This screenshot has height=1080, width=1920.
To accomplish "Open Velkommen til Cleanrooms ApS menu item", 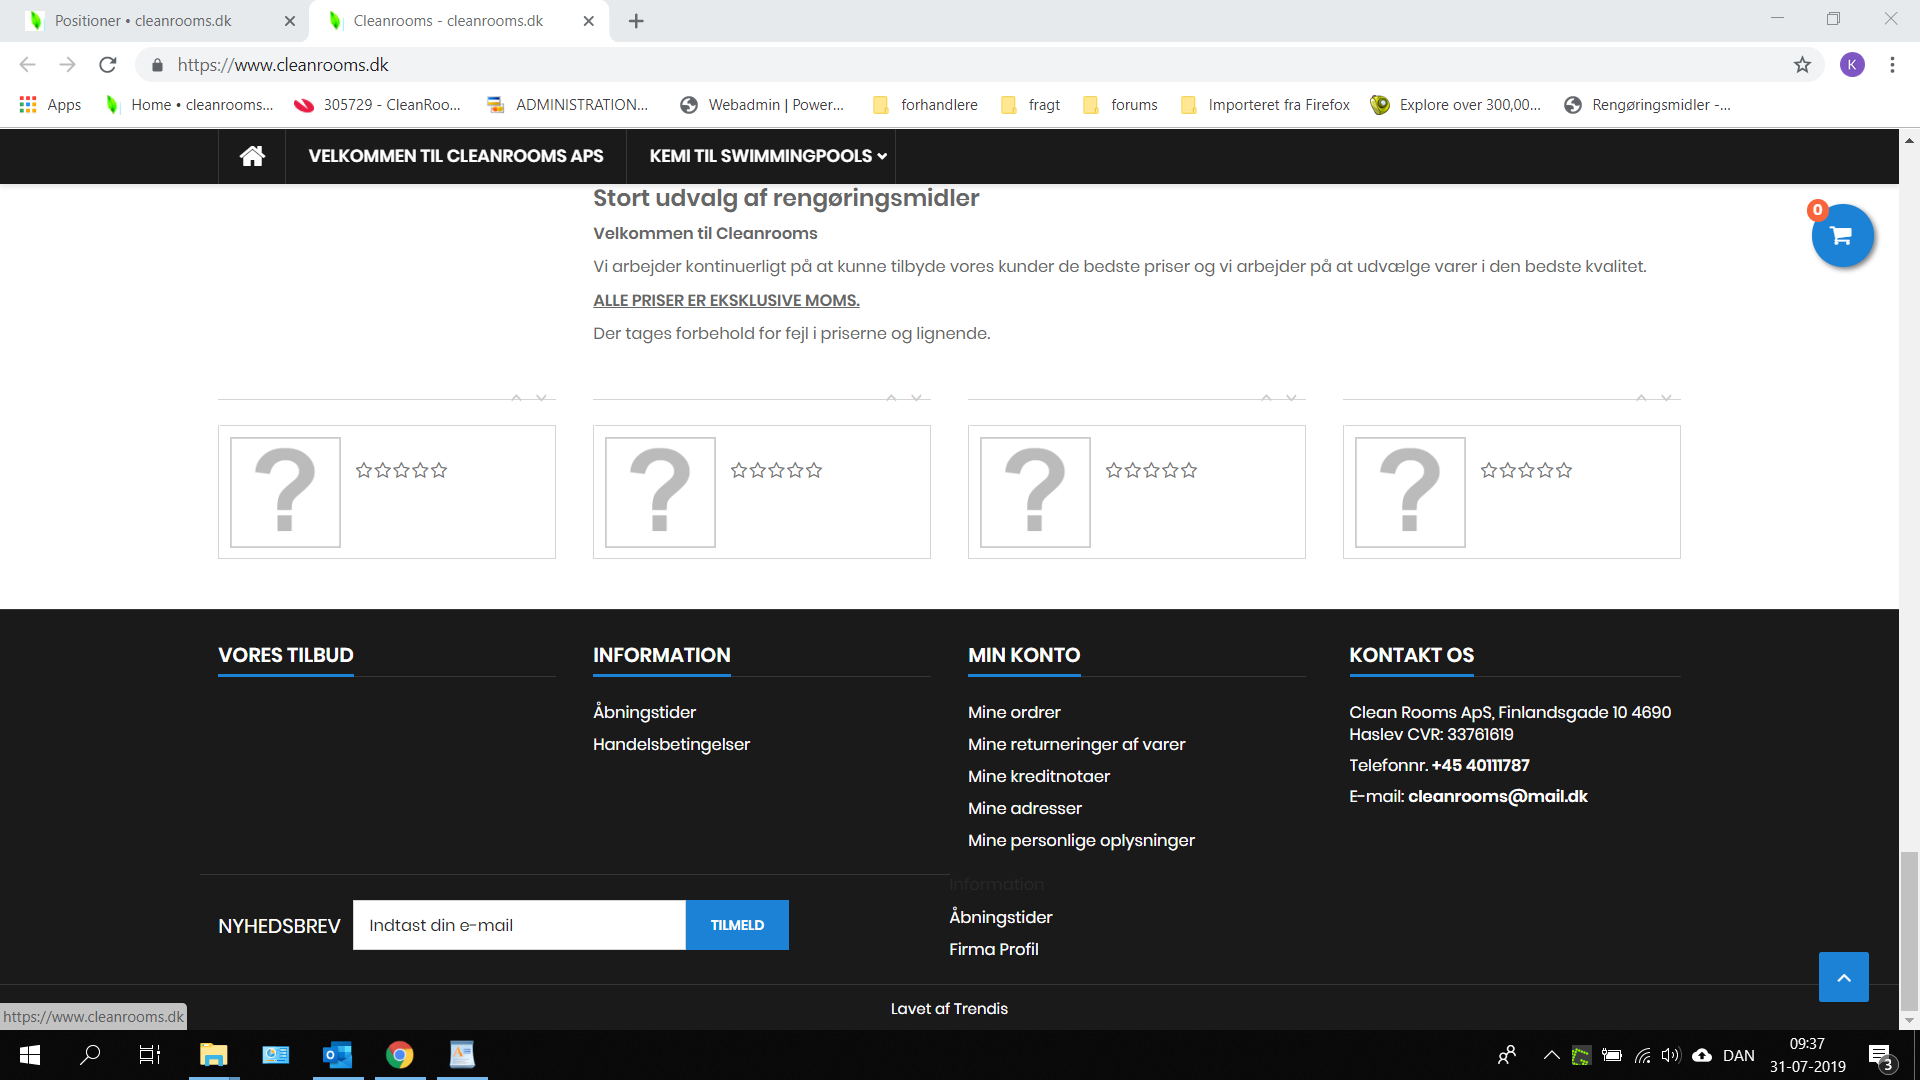I will (x=456, y=156).
